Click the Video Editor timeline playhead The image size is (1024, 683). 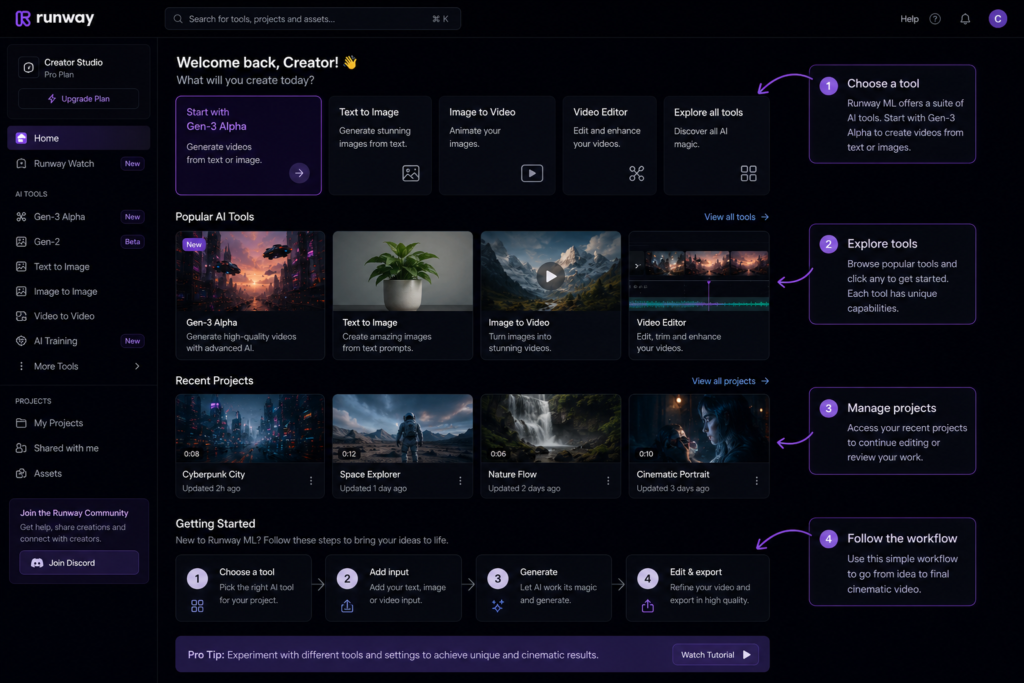tap(709, 294)
